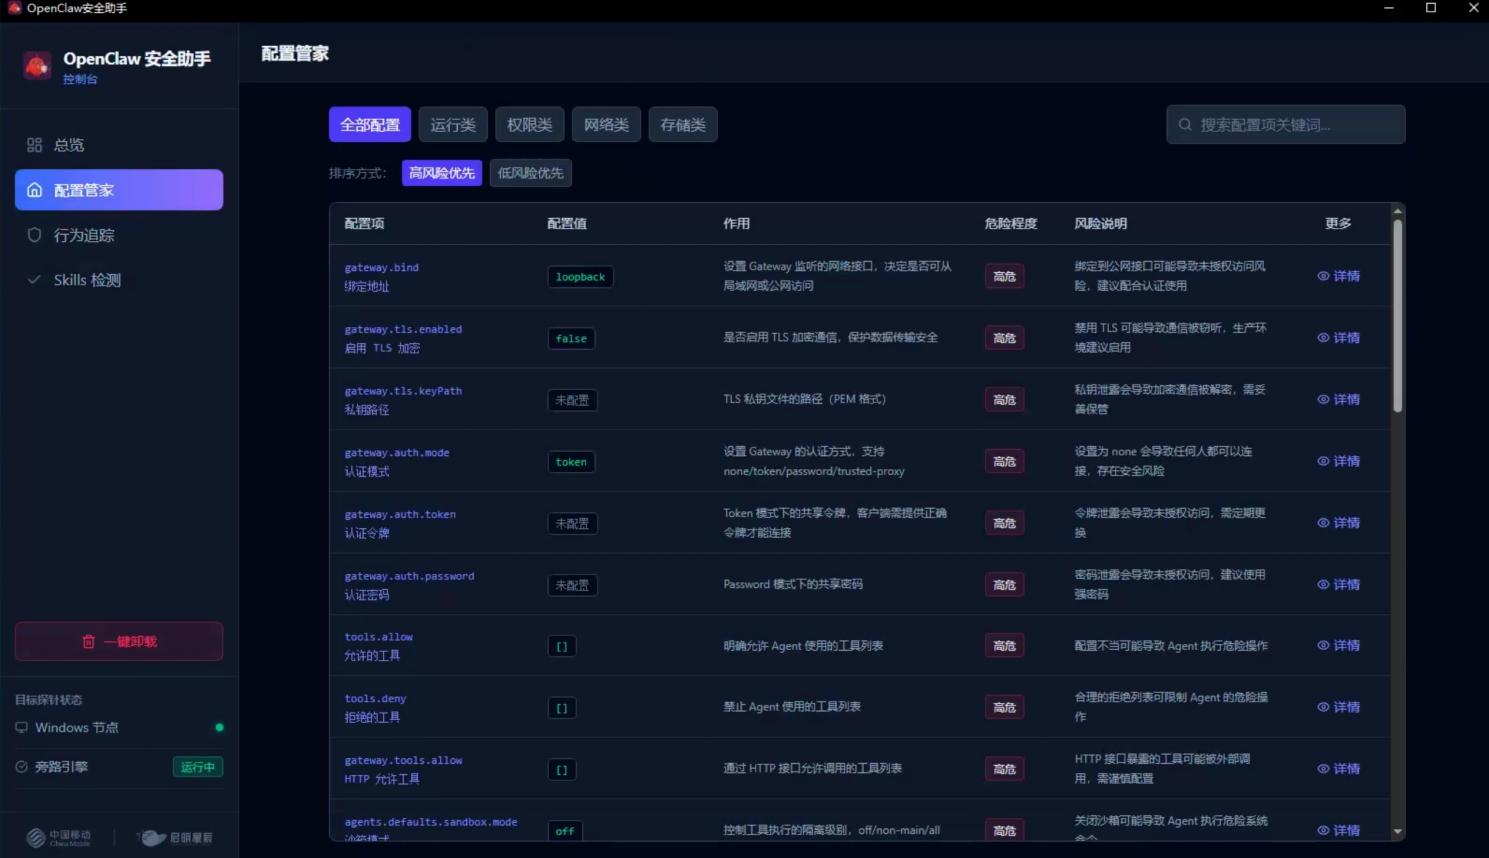Viewport: 1489px width, 858px height.
Task: Click the trash icon on 一键卸载 button
Action: pos(89,642)
